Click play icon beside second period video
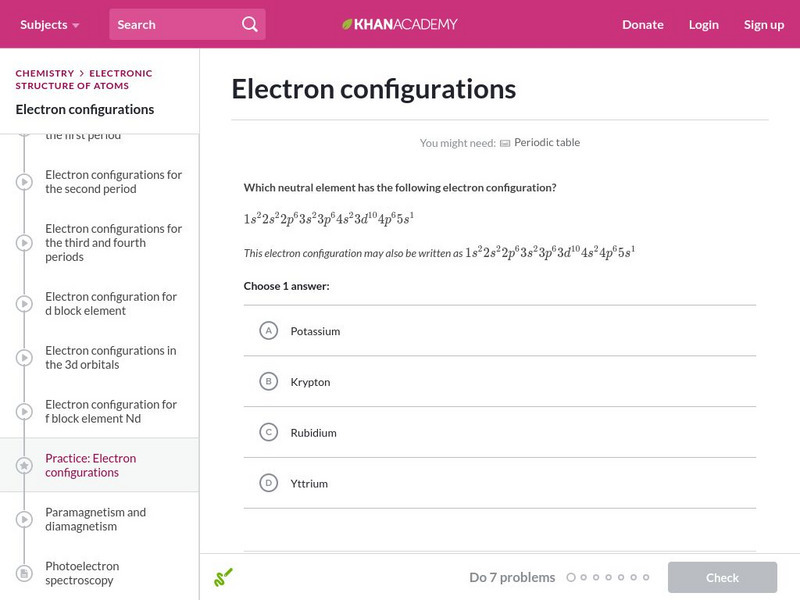This screenshot has height=600, width=800. click(23, 182)
